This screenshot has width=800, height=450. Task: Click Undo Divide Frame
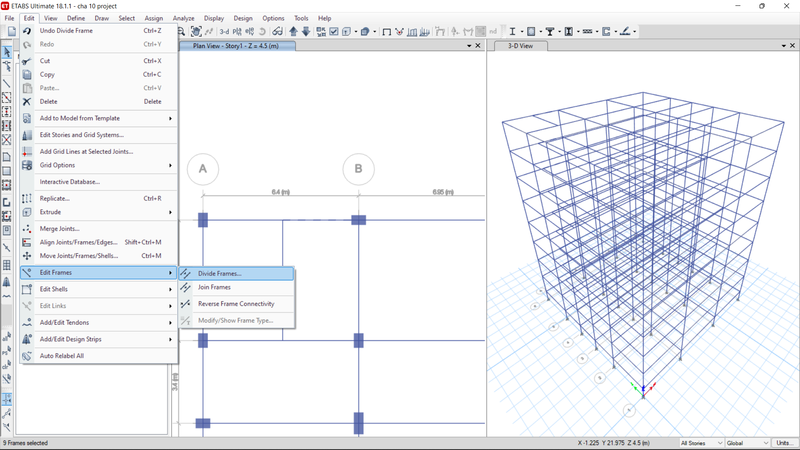point(98,31)
